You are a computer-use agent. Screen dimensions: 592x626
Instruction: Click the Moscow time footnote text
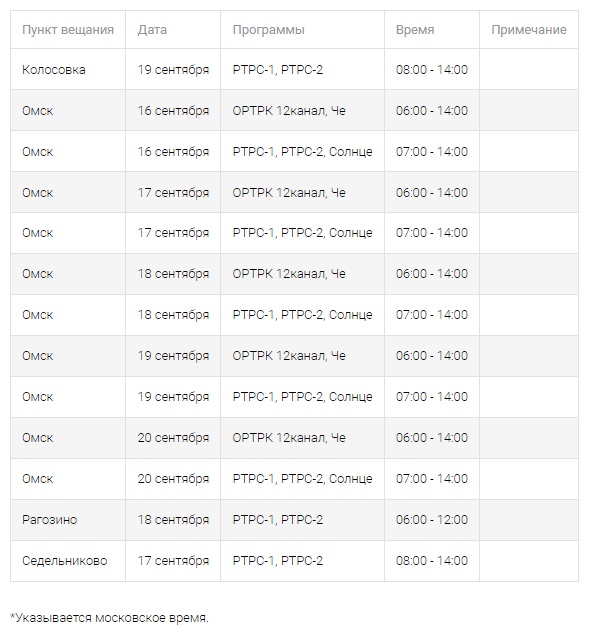point(109,618)
